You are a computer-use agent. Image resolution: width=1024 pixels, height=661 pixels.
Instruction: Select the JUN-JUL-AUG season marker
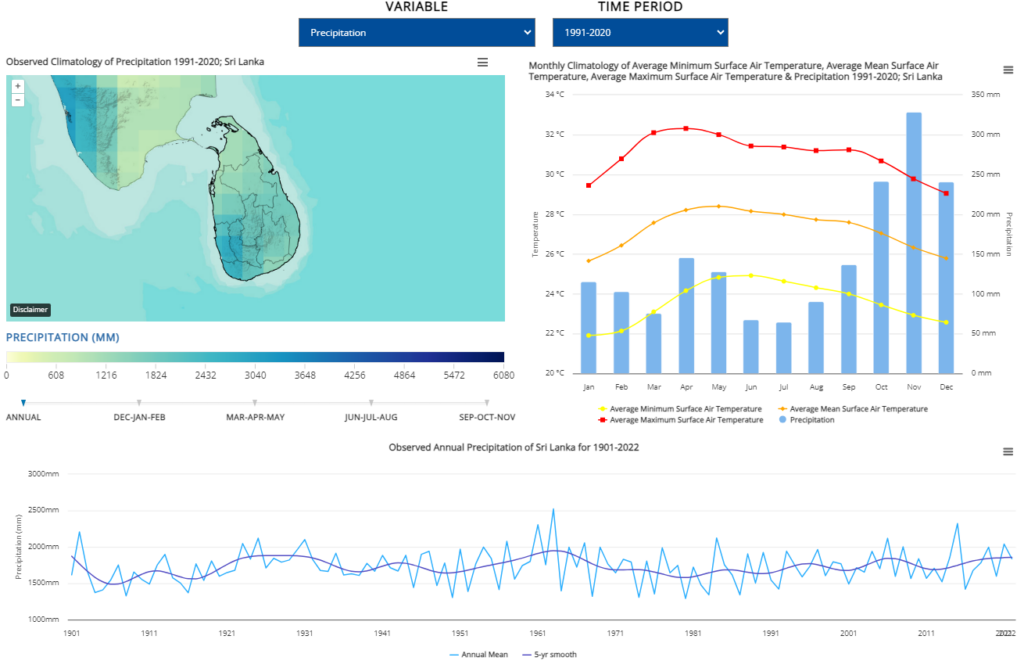point(371,403)
